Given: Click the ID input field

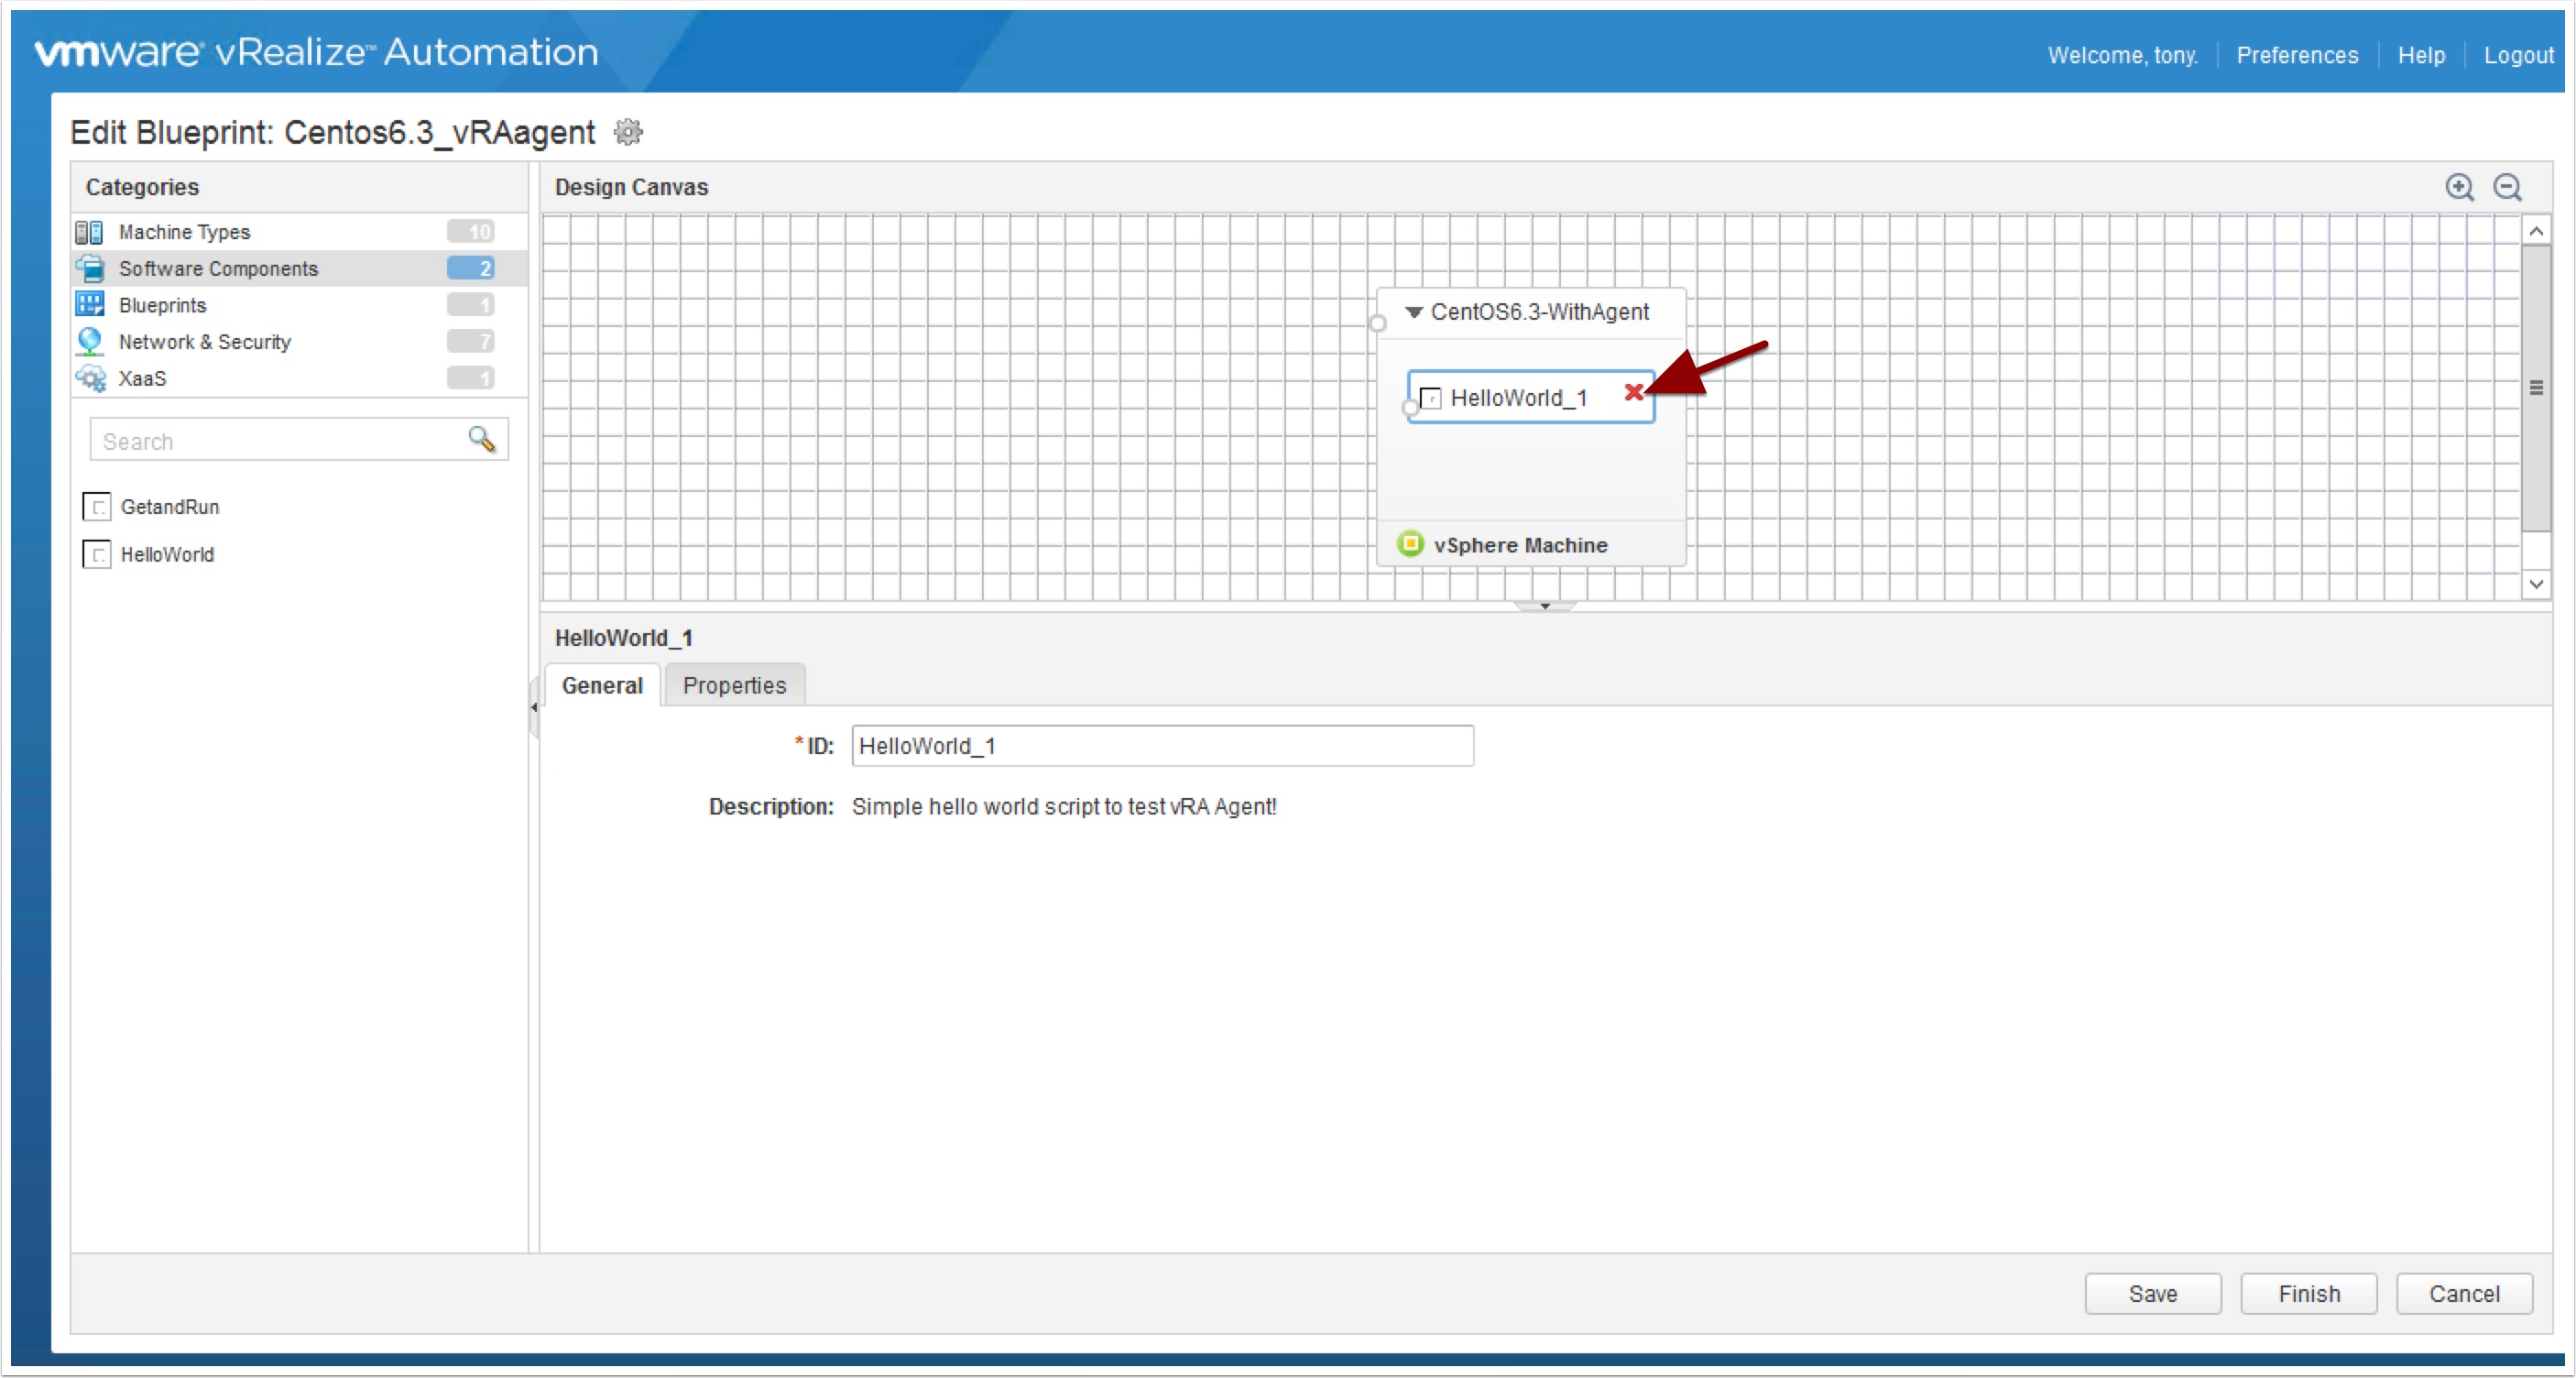Looking at the screenshot, I should (1161, 746).
